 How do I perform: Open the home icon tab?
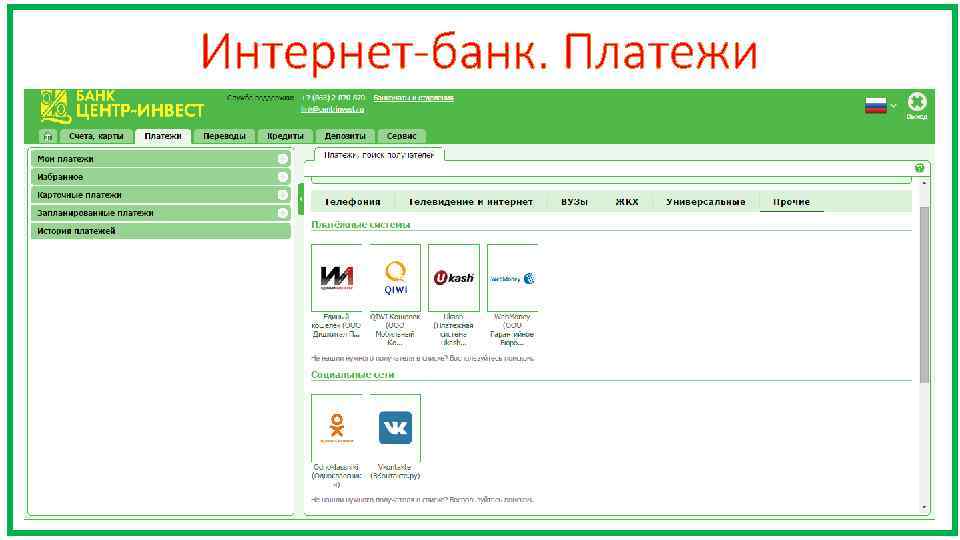pyautogui.click(x=47, y=136)
